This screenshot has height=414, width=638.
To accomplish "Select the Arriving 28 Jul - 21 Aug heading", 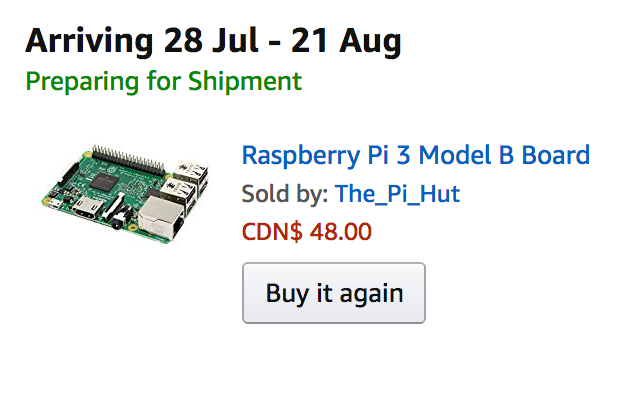I will pyautogui.click(x=213, y=41).
